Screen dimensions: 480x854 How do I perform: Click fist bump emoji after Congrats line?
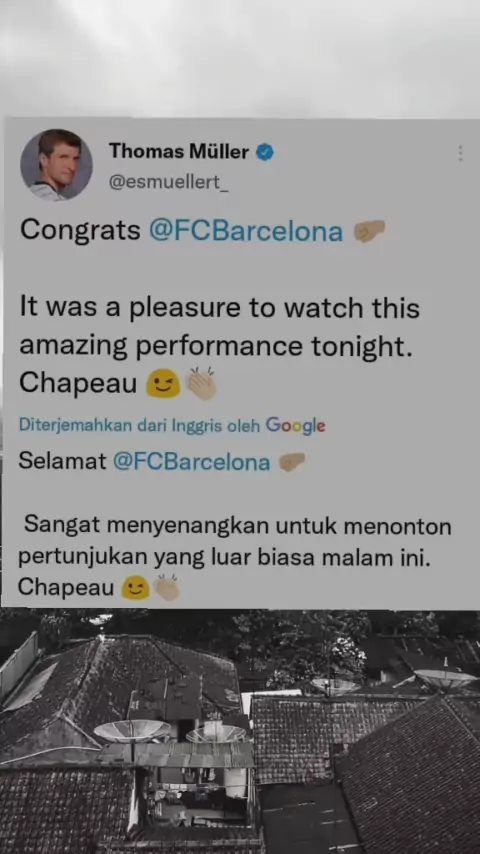(x=369, y=230)
